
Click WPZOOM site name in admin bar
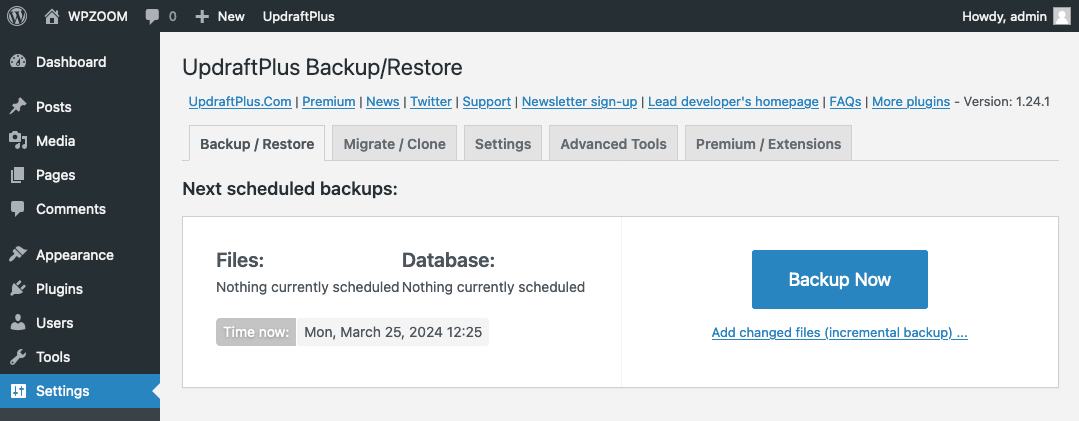(98, 17)
